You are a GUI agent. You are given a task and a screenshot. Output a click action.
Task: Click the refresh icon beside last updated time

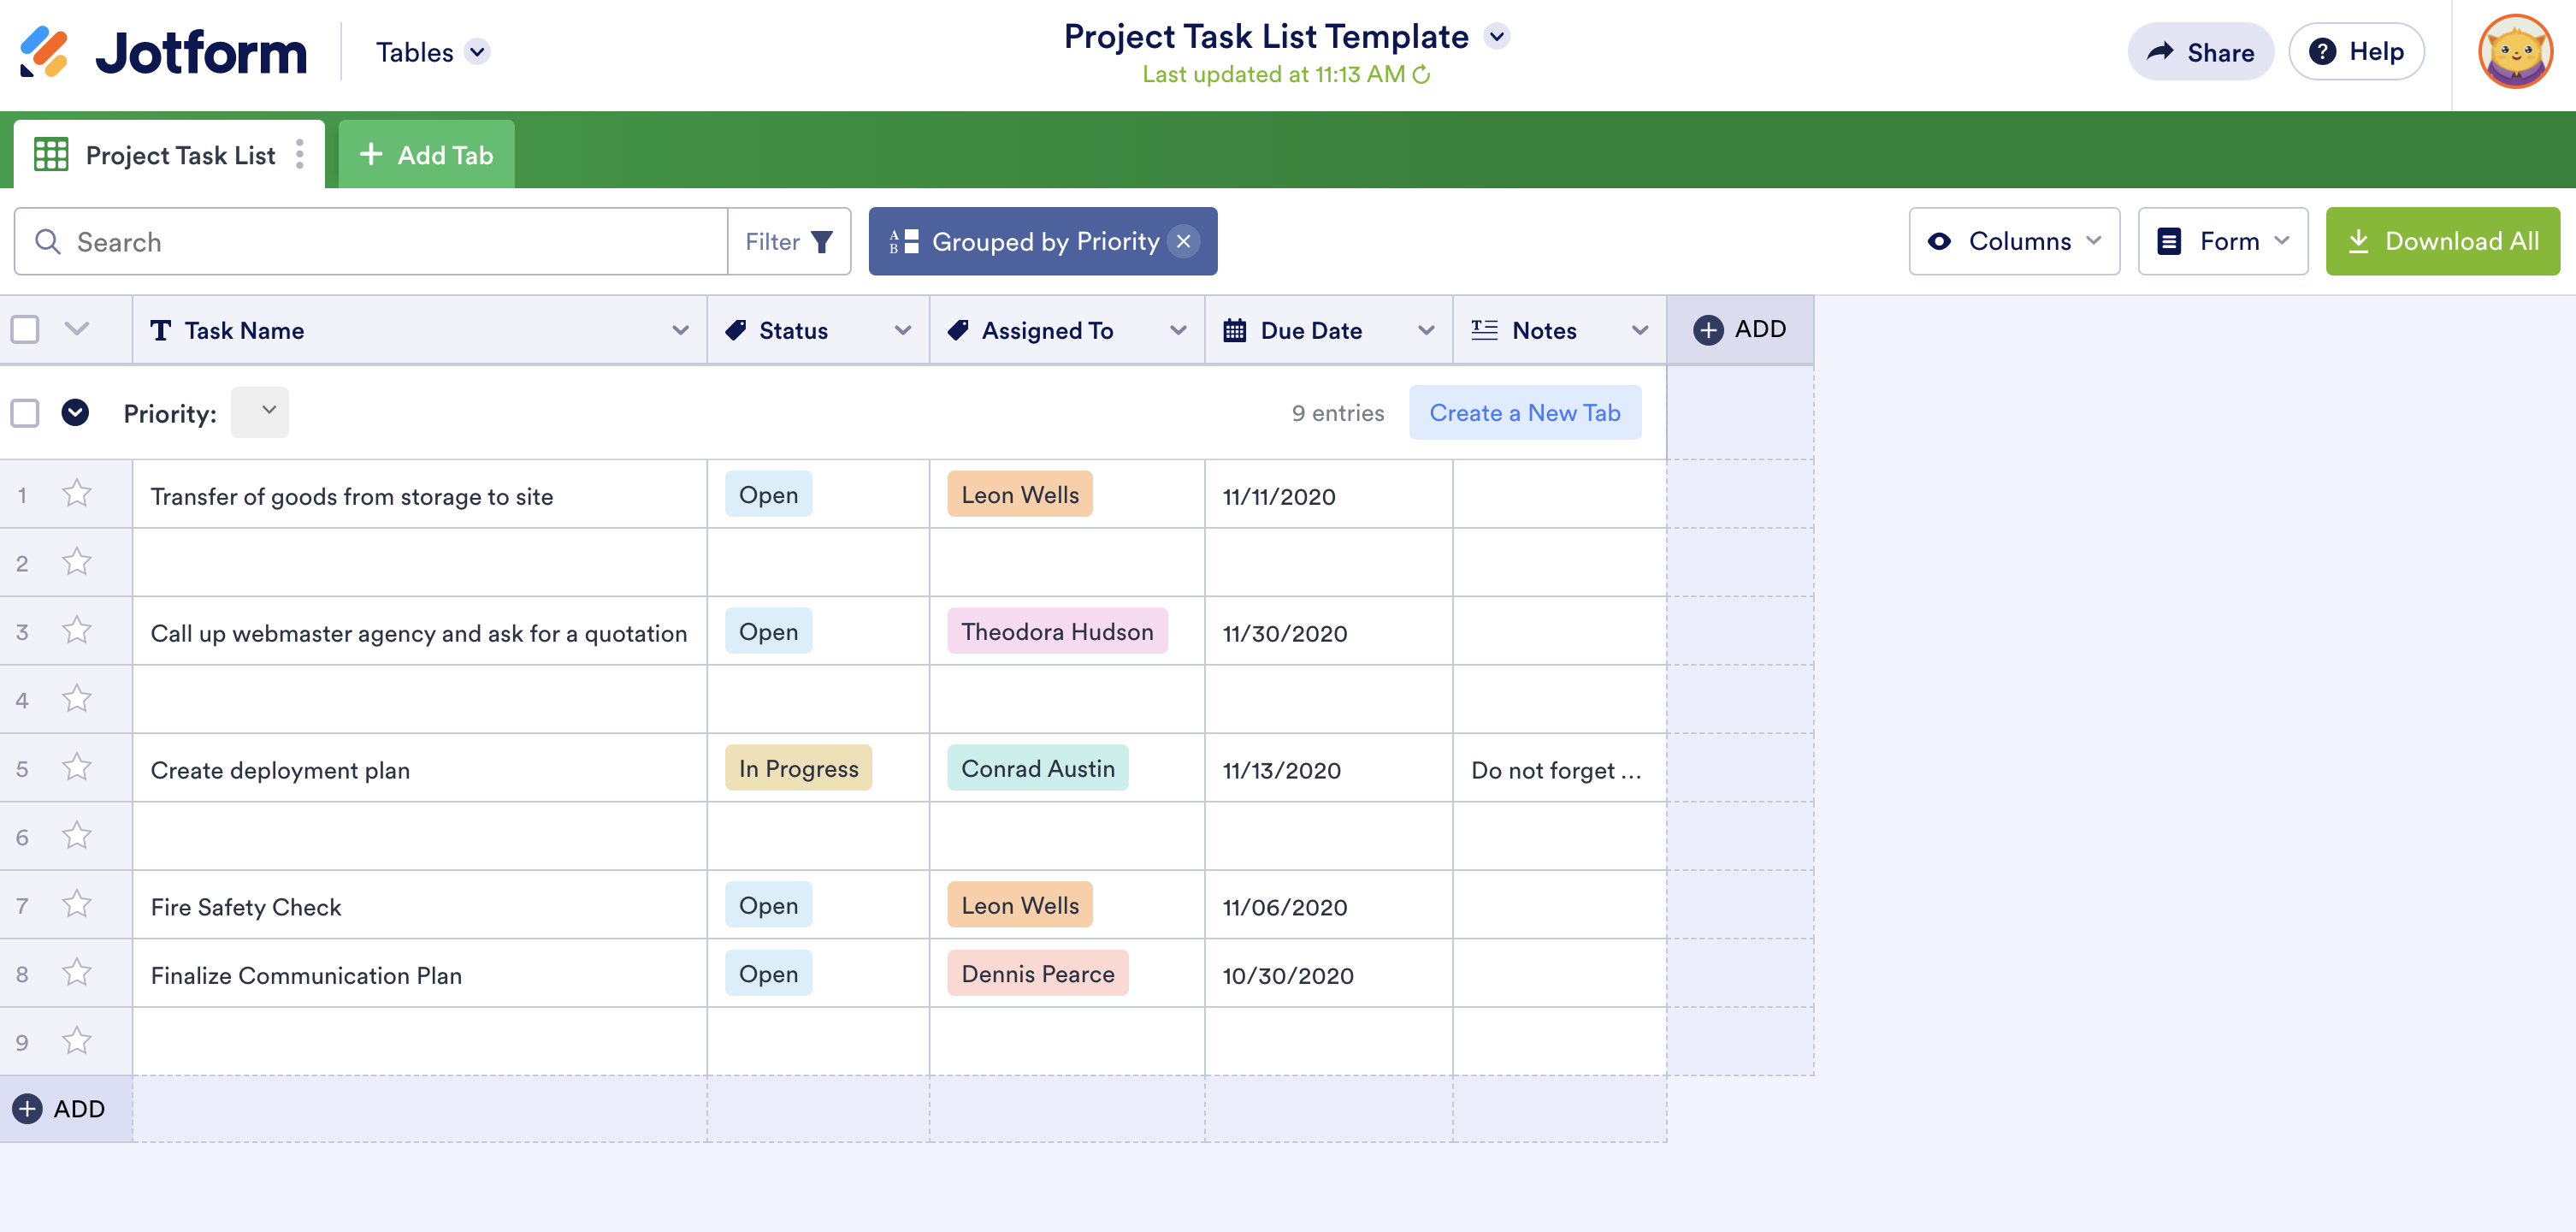click(x=1421, y=75)
